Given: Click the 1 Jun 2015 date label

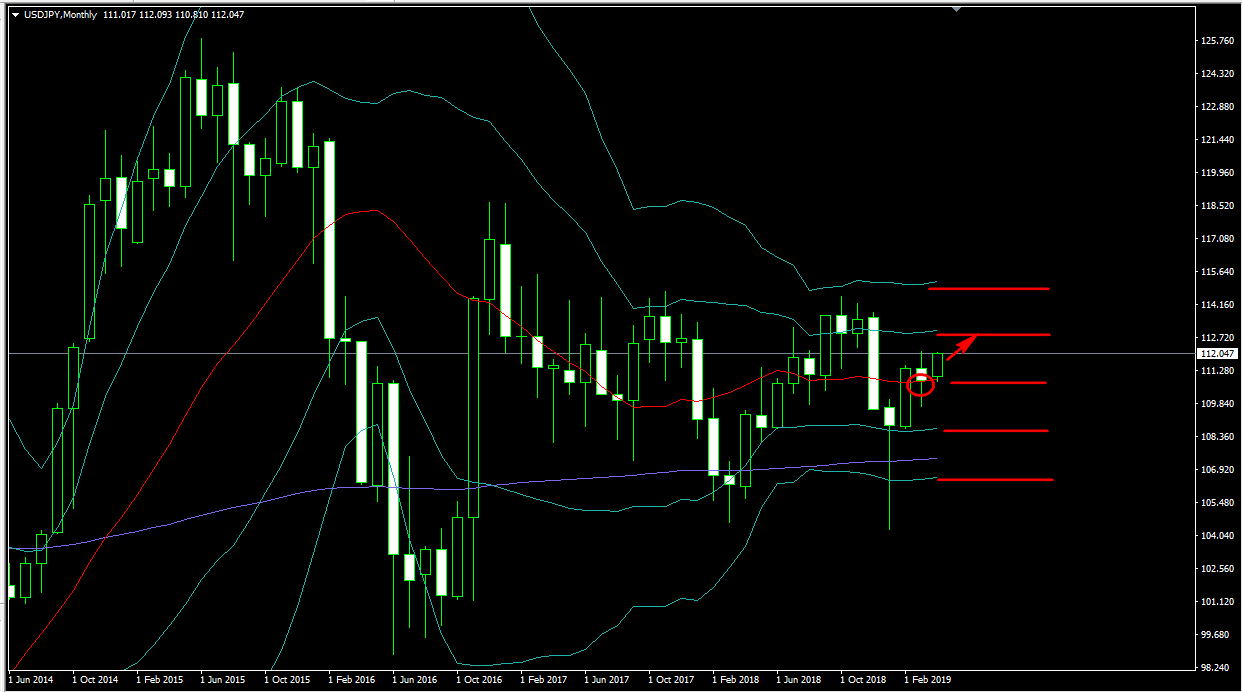Looking at the screenshot, I should [223, 680].
